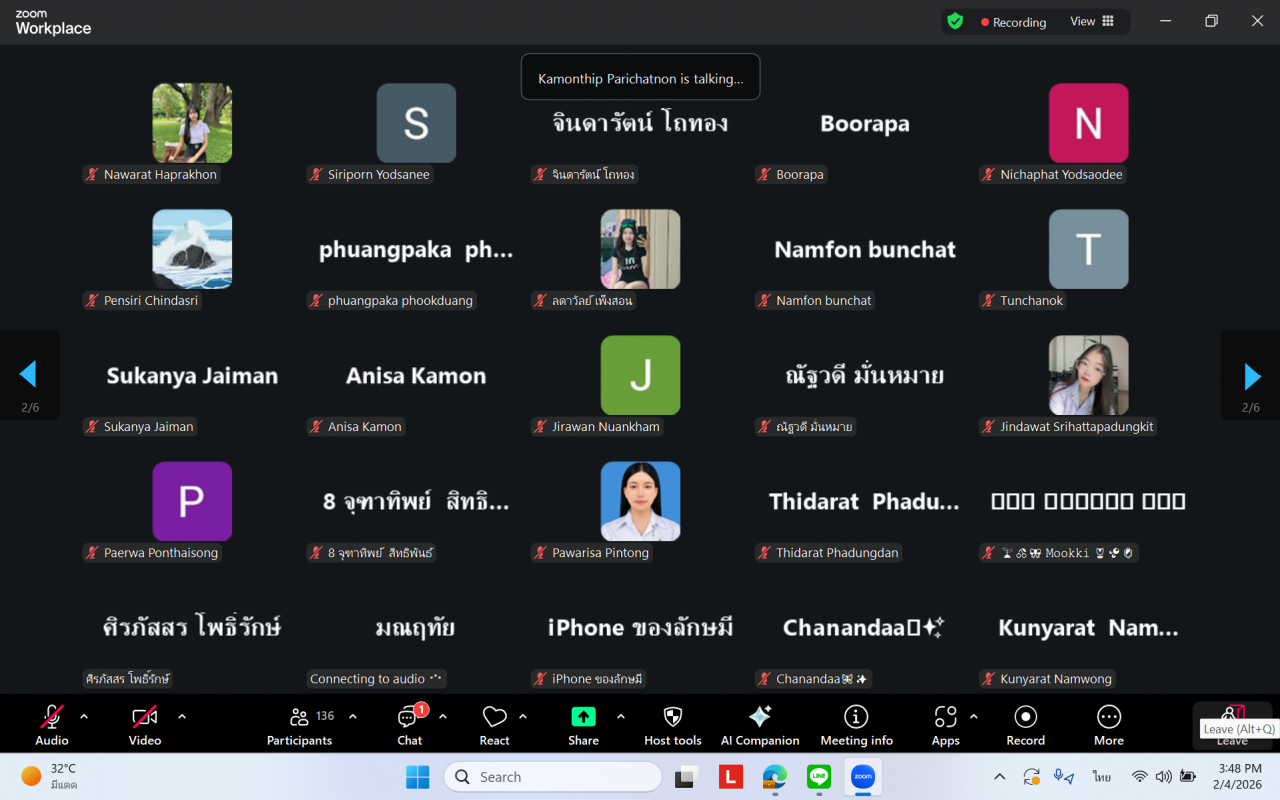Open the Chat panel
Viewport: 1280px width, 800px height.
[x=409, y=724]
